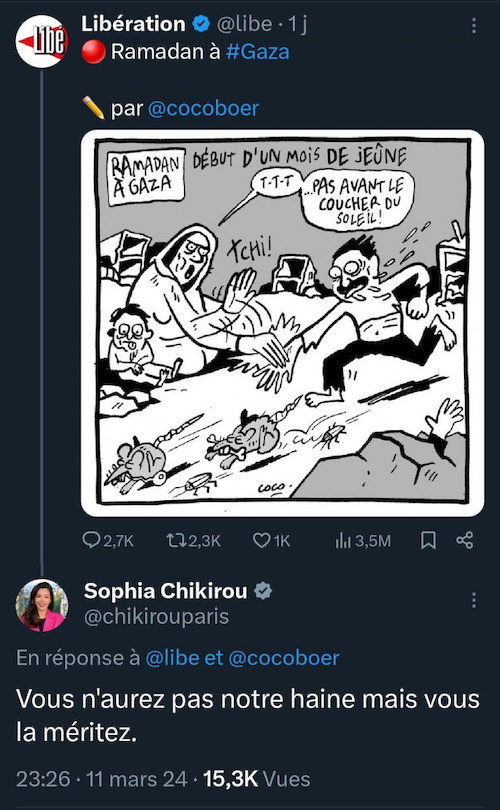View analytics showing 3,5M impressions

coord(363,541)
